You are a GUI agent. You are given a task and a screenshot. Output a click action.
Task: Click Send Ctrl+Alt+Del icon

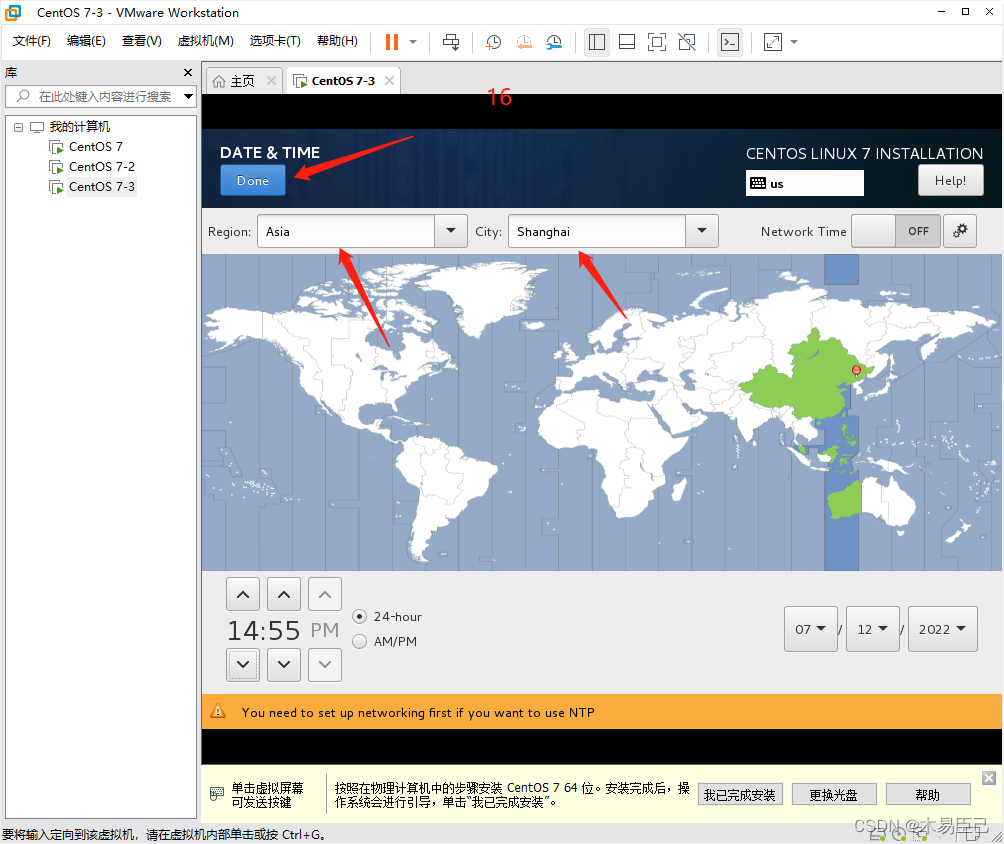451,42
